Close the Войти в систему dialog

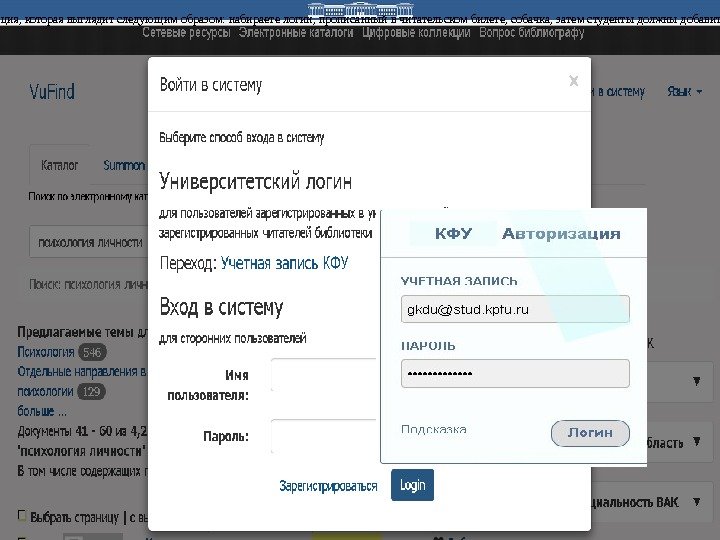click(x=573, y=81)
